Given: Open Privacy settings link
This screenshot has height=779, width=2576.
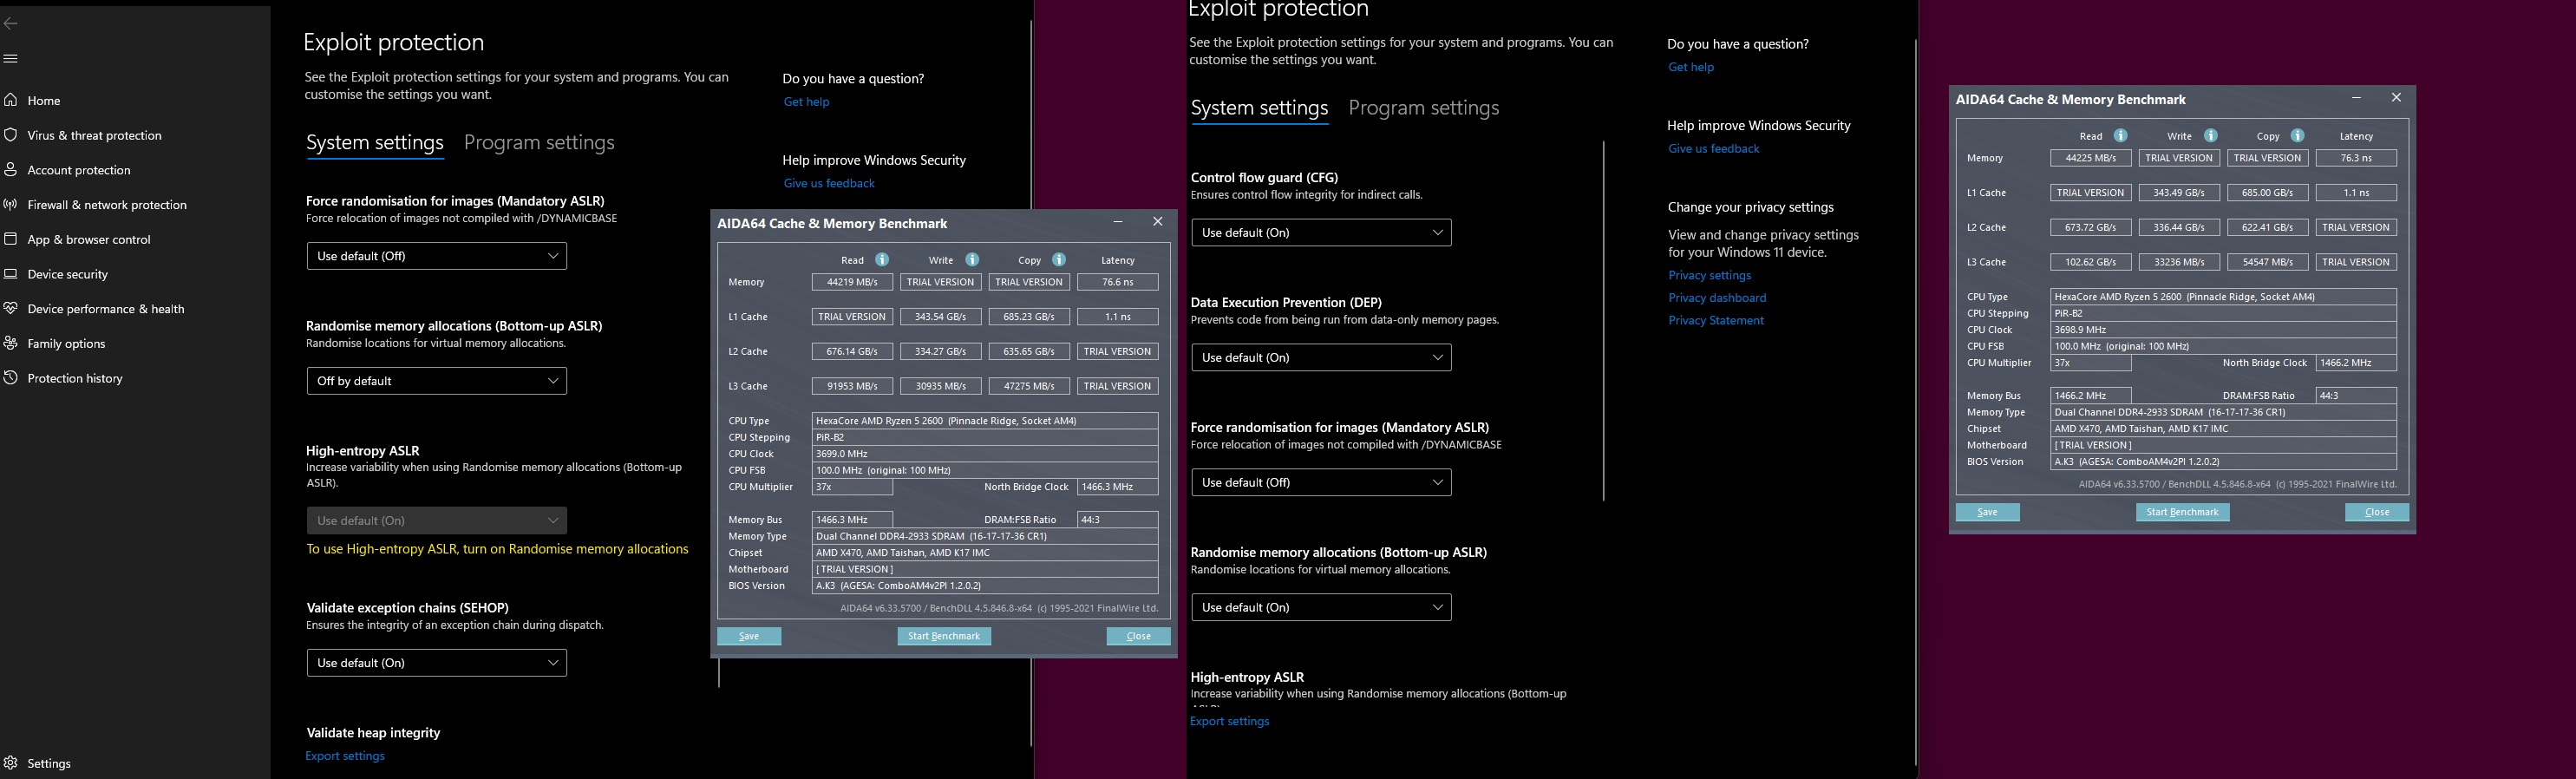Looking at the screenshot, I should click(x=1710, y=275).
